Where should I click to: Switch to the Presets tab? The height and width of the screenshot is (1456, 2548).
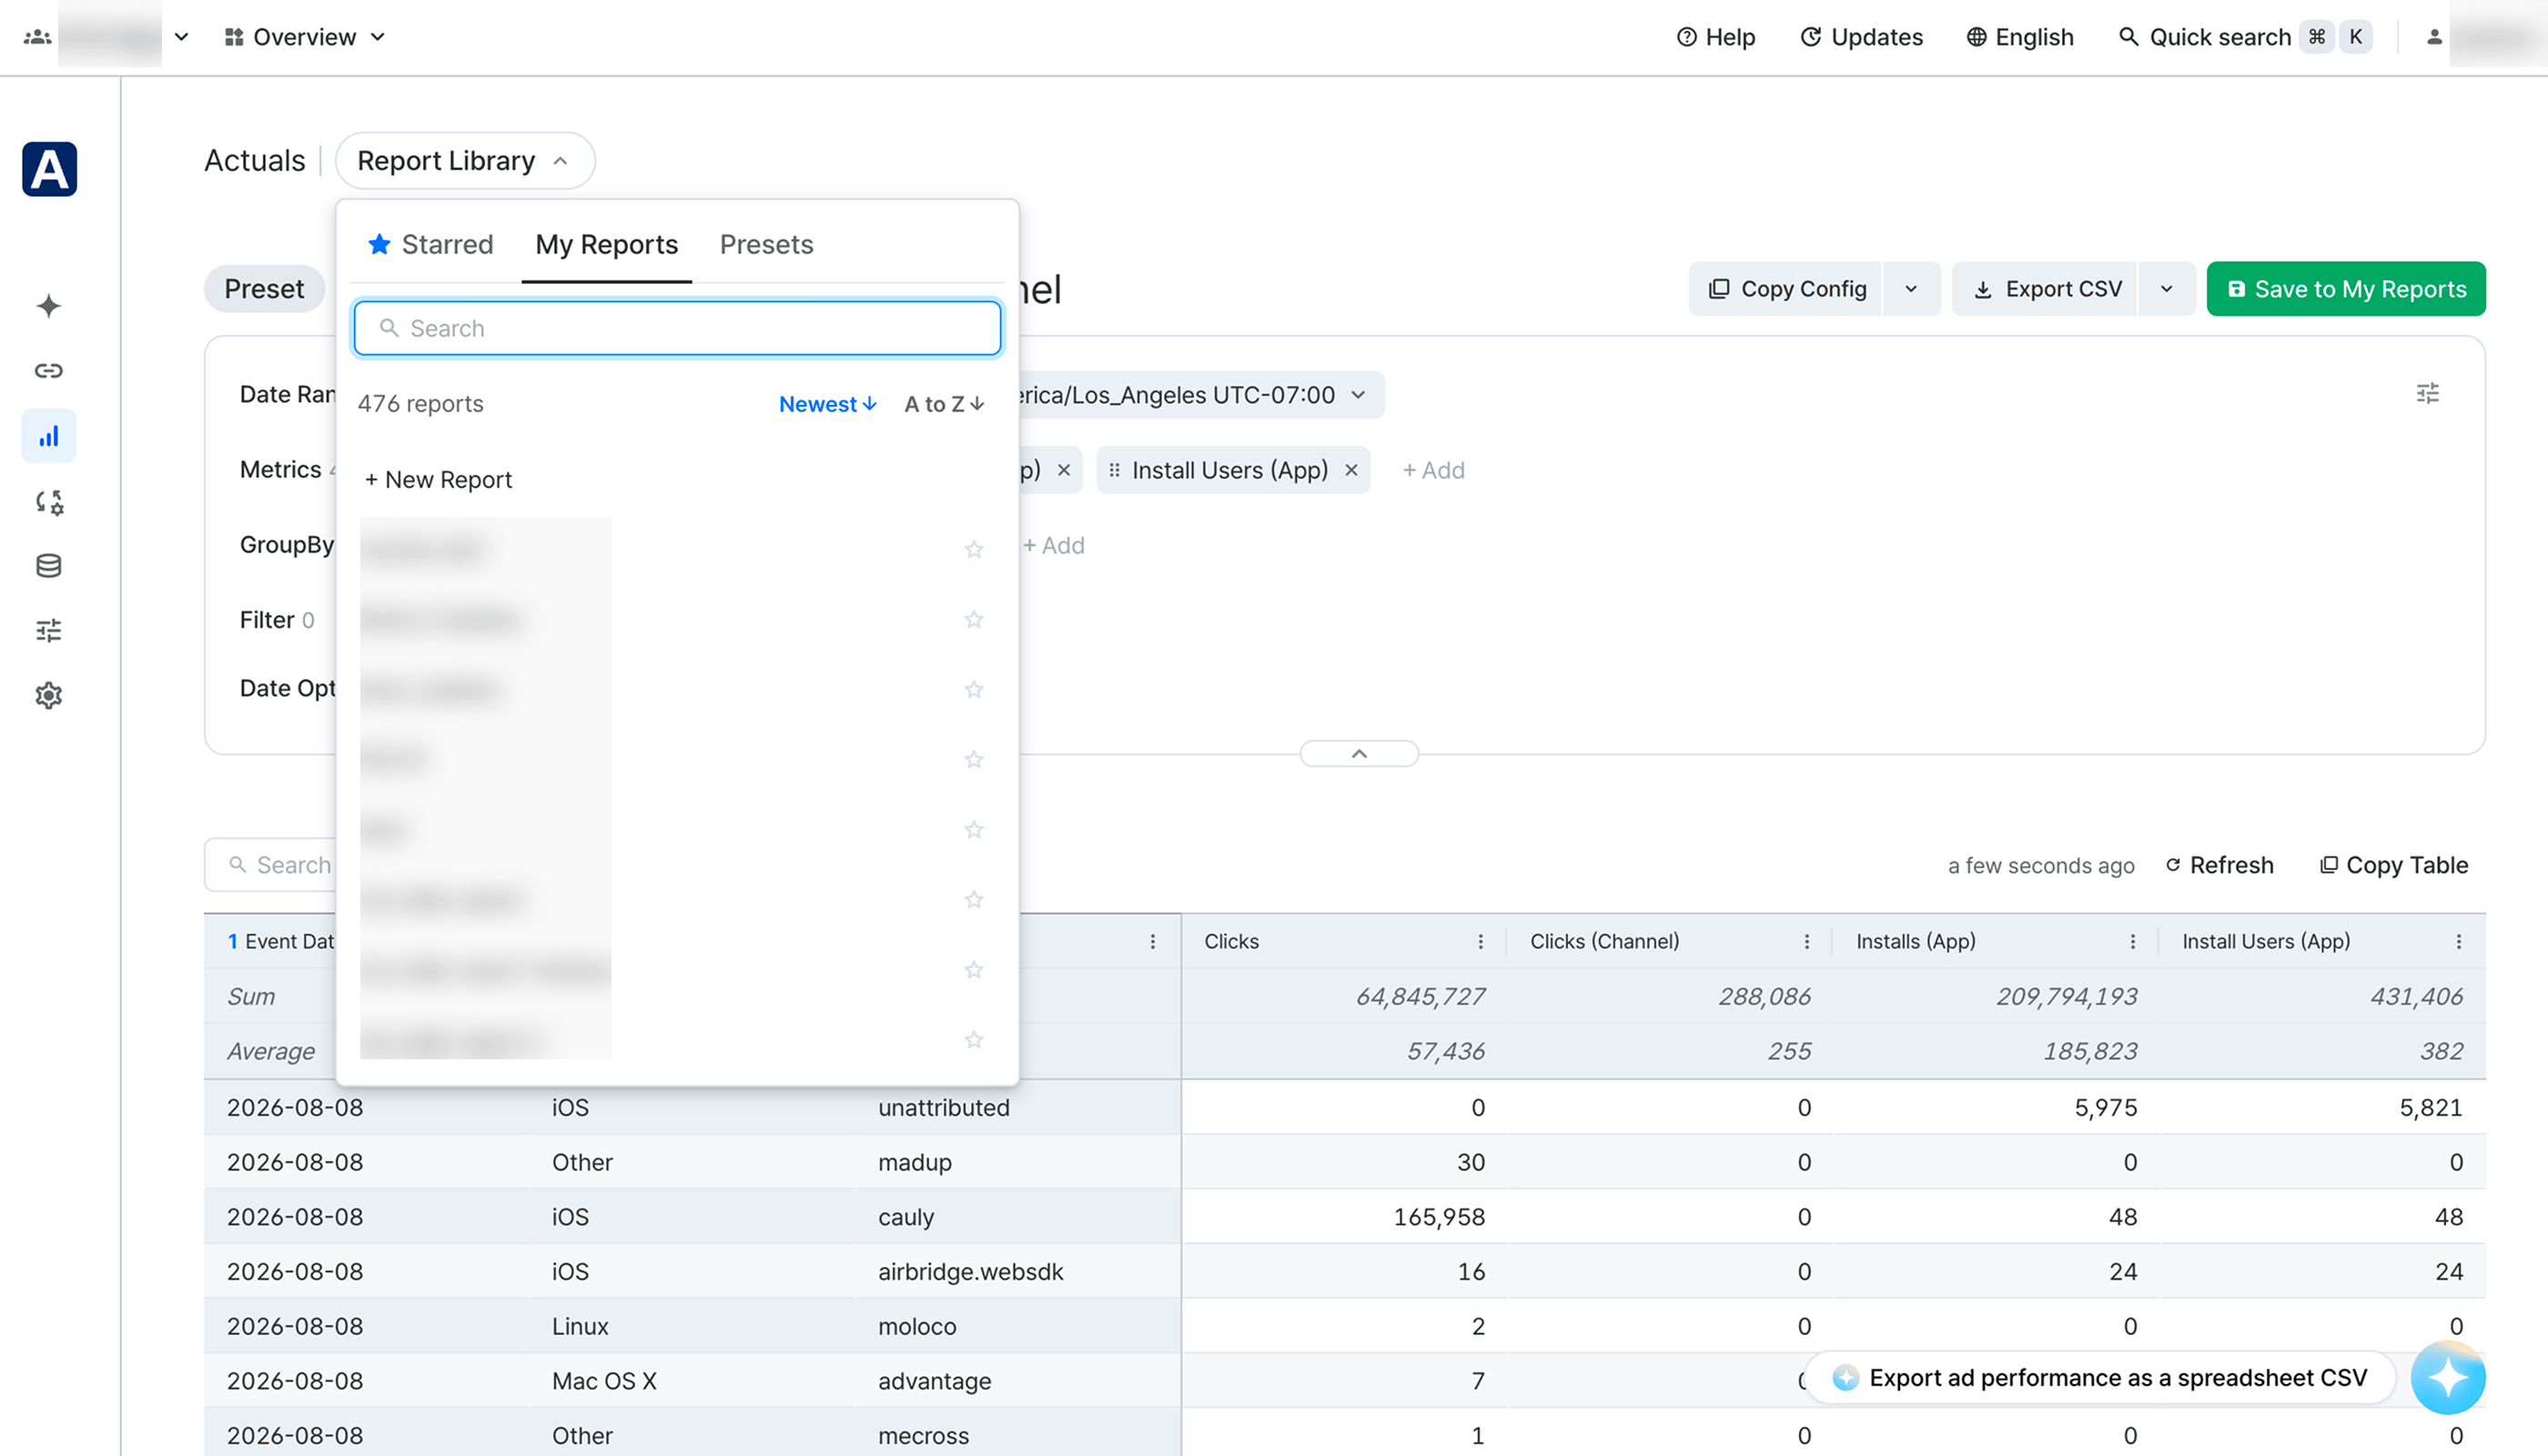click(767, 245)
